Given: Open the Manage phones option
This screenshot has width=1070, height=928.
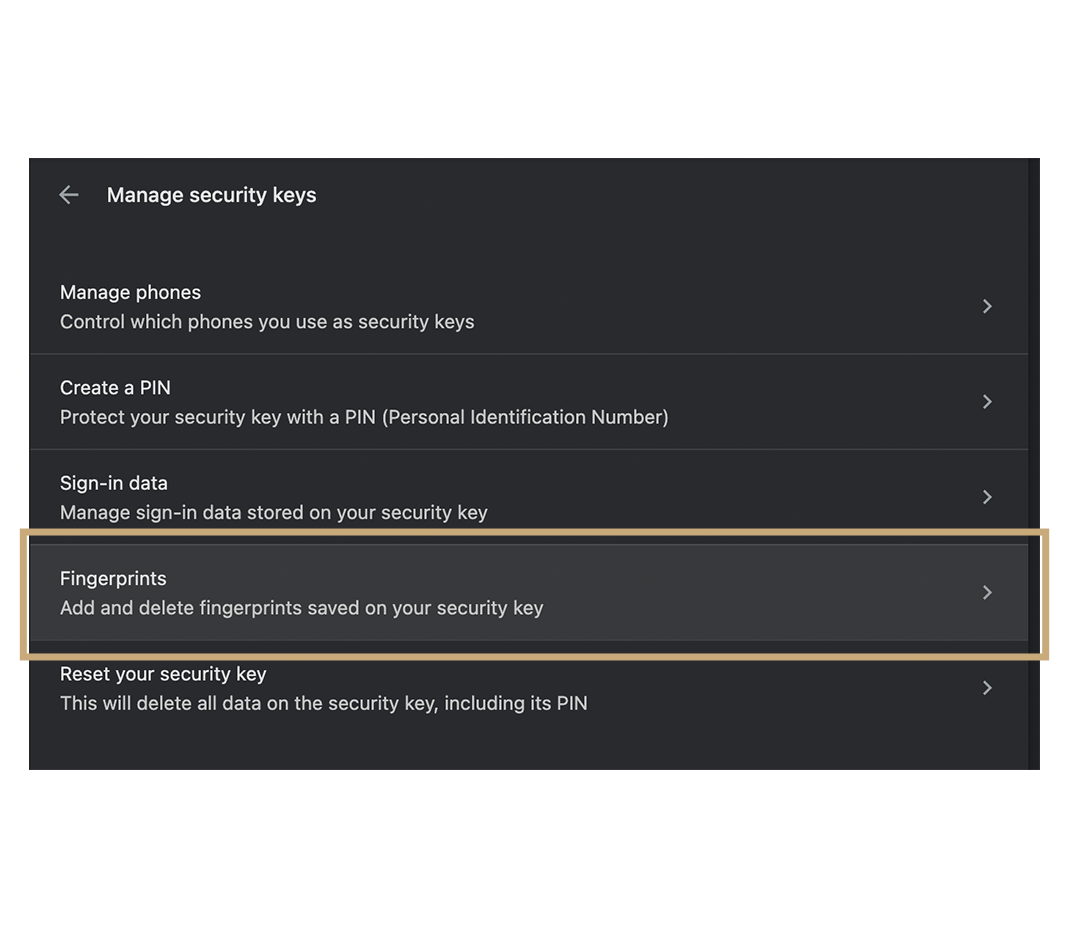Looking at the screenshot, I should [x=130, y=292].
